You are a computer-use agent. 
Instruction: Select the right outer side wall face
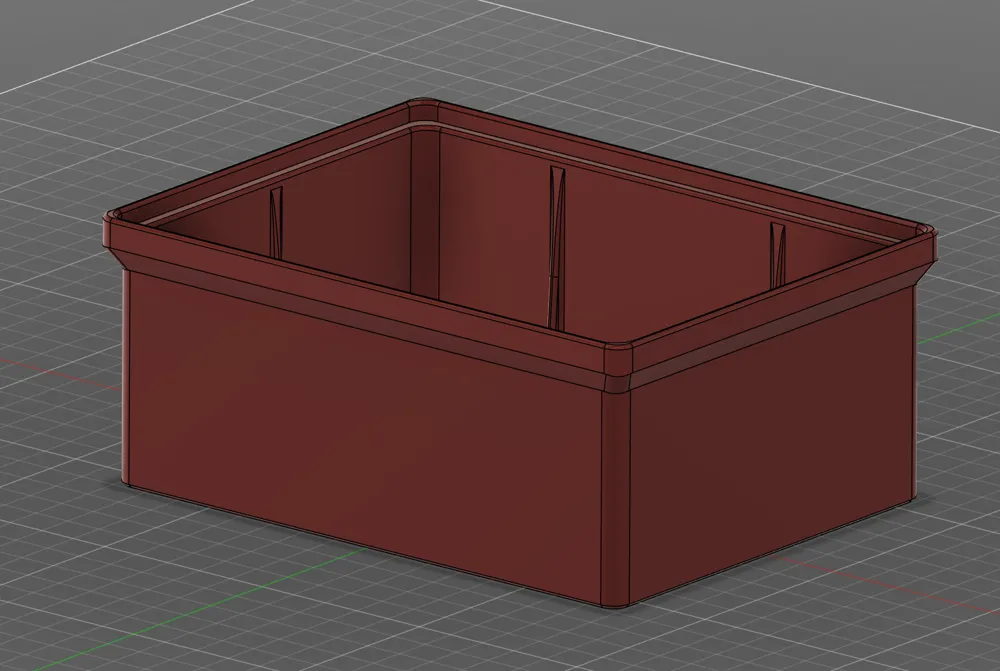pyautogui.click(x=772, y=446)
